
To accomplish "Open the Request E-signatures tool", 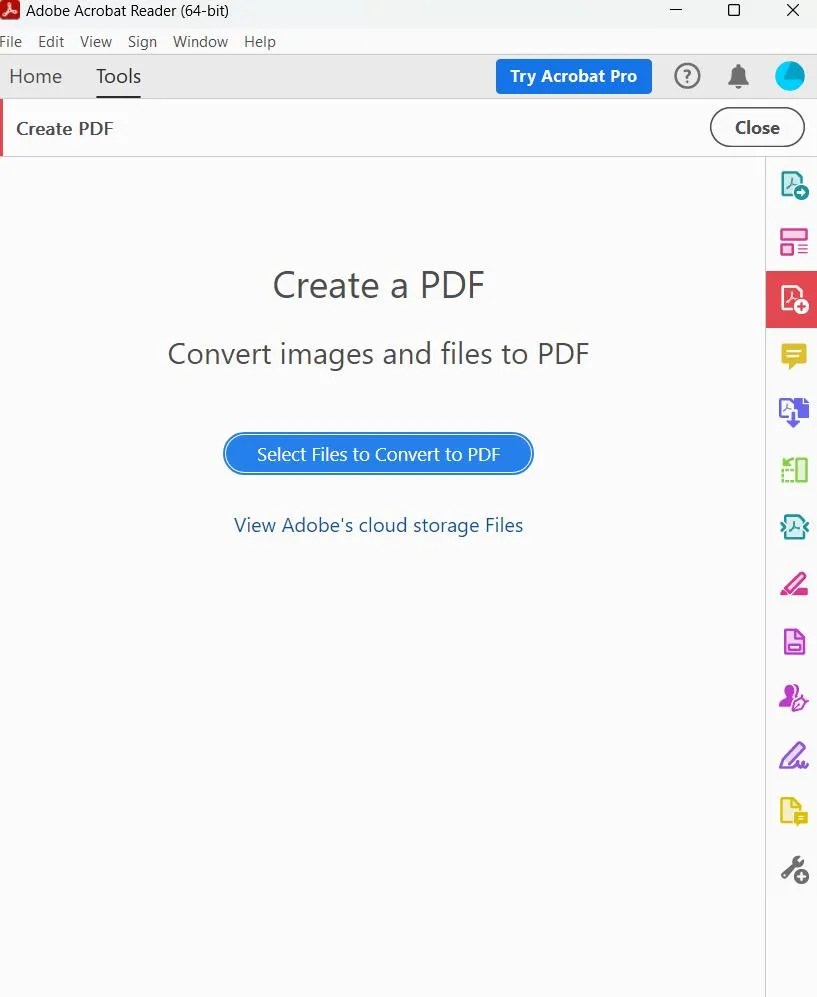I will point(791,697).
